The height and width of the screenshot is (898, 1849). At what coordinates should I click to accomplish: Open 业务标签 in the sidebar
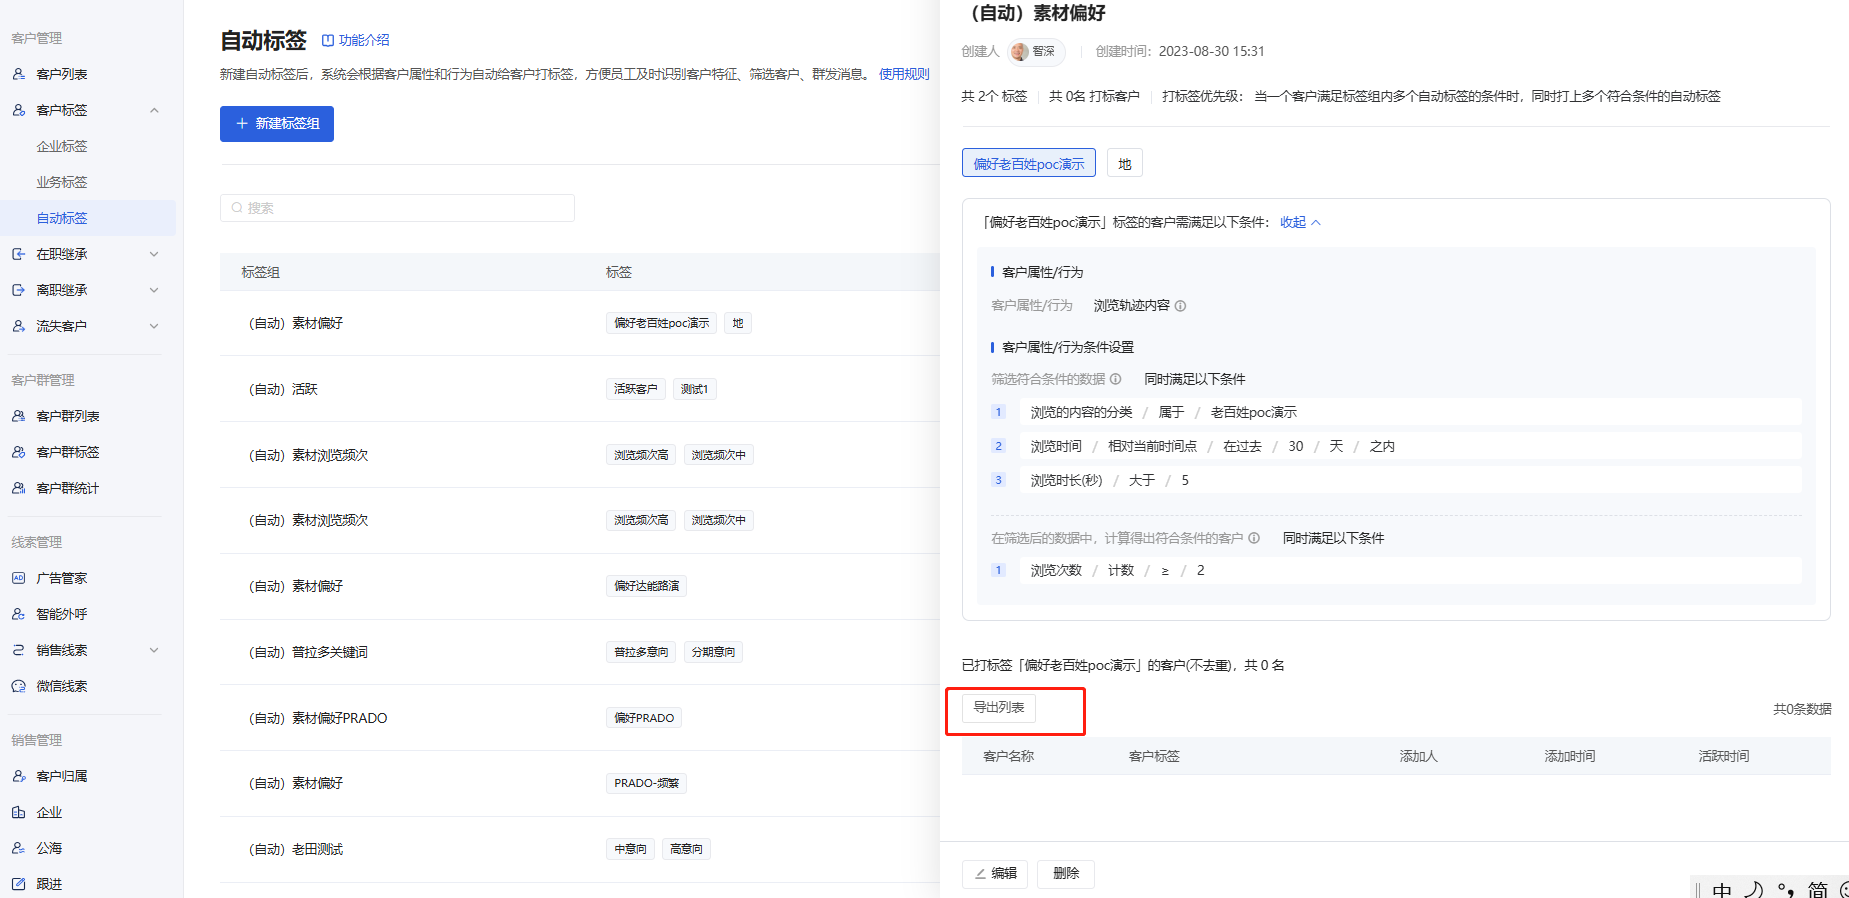click(x=62, y=182)
